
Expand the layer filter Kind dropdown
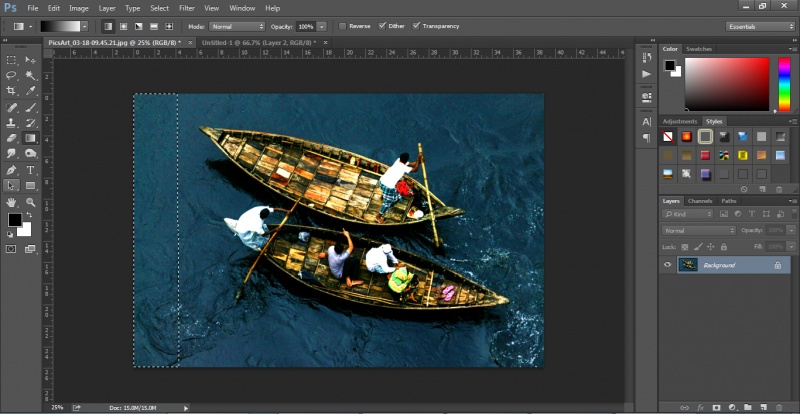689,214
